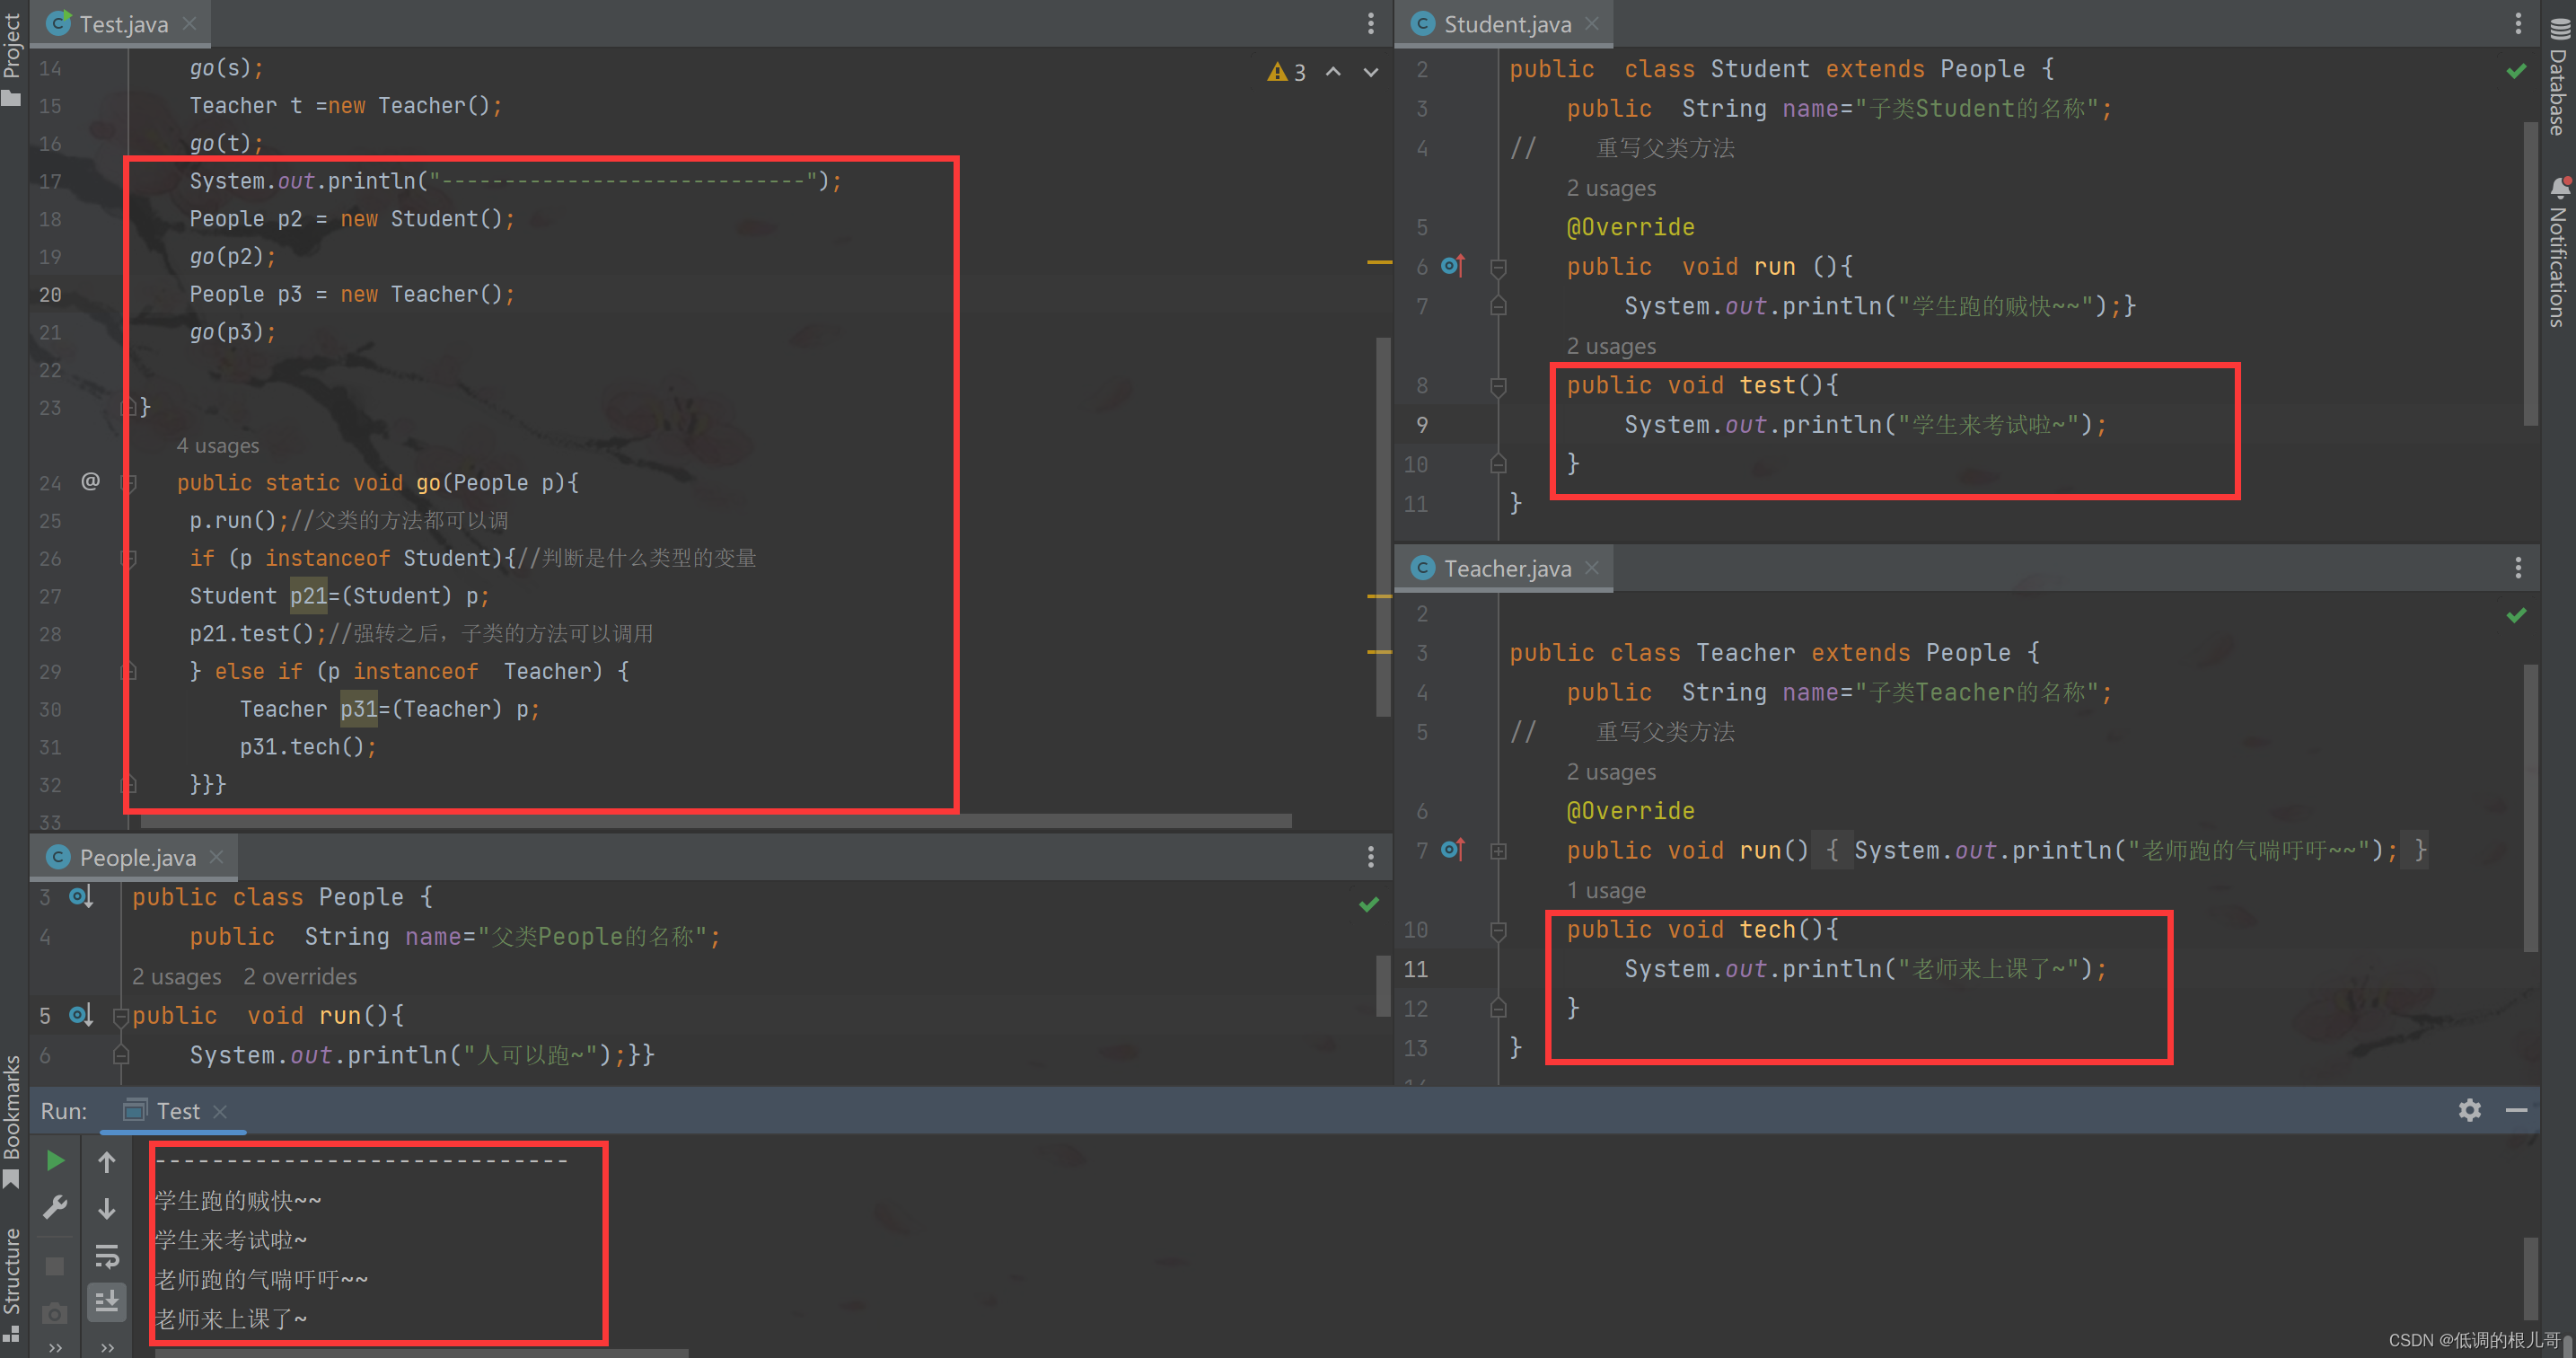Go to previous highlighted problem arrow in Test.java

[1333, 72]
